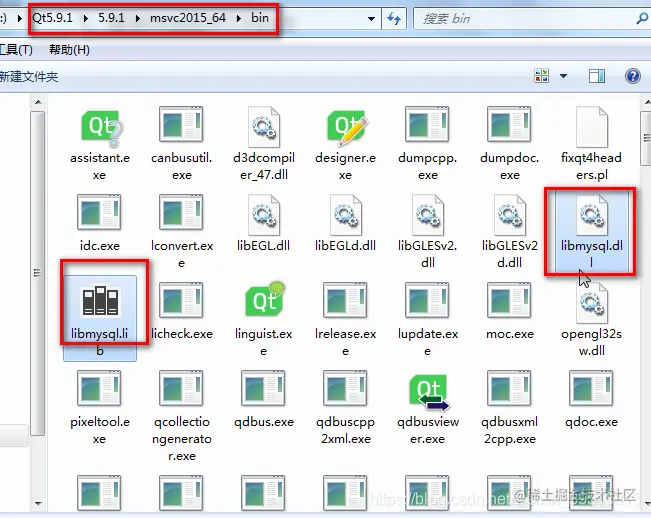The height and width of the screenshot is (518, 651).
Task: Select the qcollectiongenerator.exe file icon
Action: coord(181,388)
